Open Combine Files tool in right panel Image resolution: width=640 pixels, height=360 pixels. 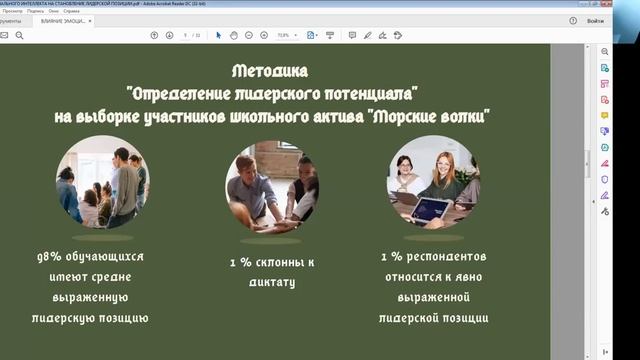click(x=604, y=131)
